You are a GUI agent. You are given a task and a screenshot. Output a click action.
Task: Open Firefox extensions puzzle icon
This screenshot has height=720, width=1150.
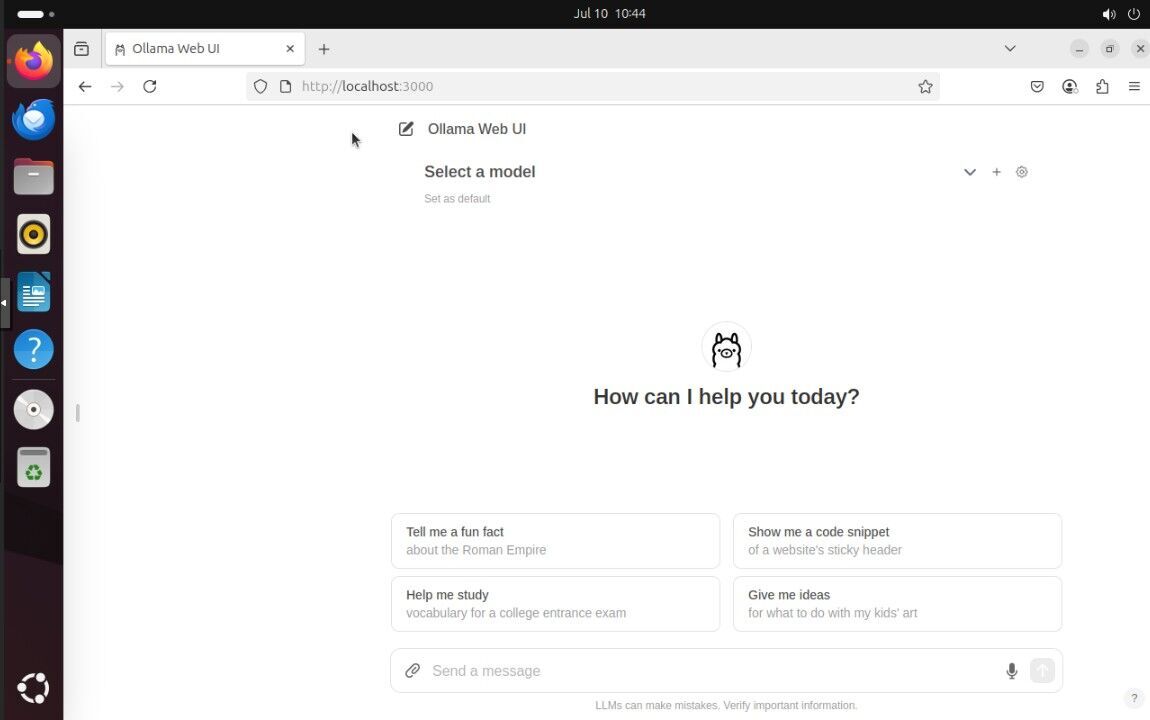1102,87
